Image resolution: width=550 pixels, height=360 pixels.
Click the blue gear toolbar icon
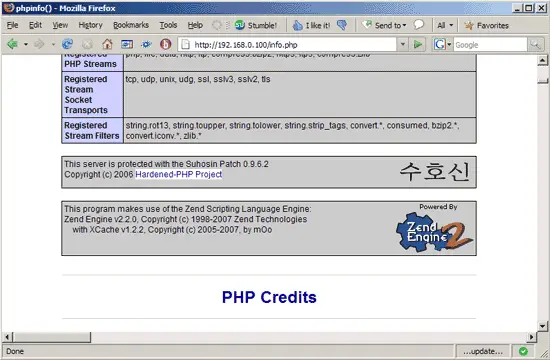tap(146, 44)
